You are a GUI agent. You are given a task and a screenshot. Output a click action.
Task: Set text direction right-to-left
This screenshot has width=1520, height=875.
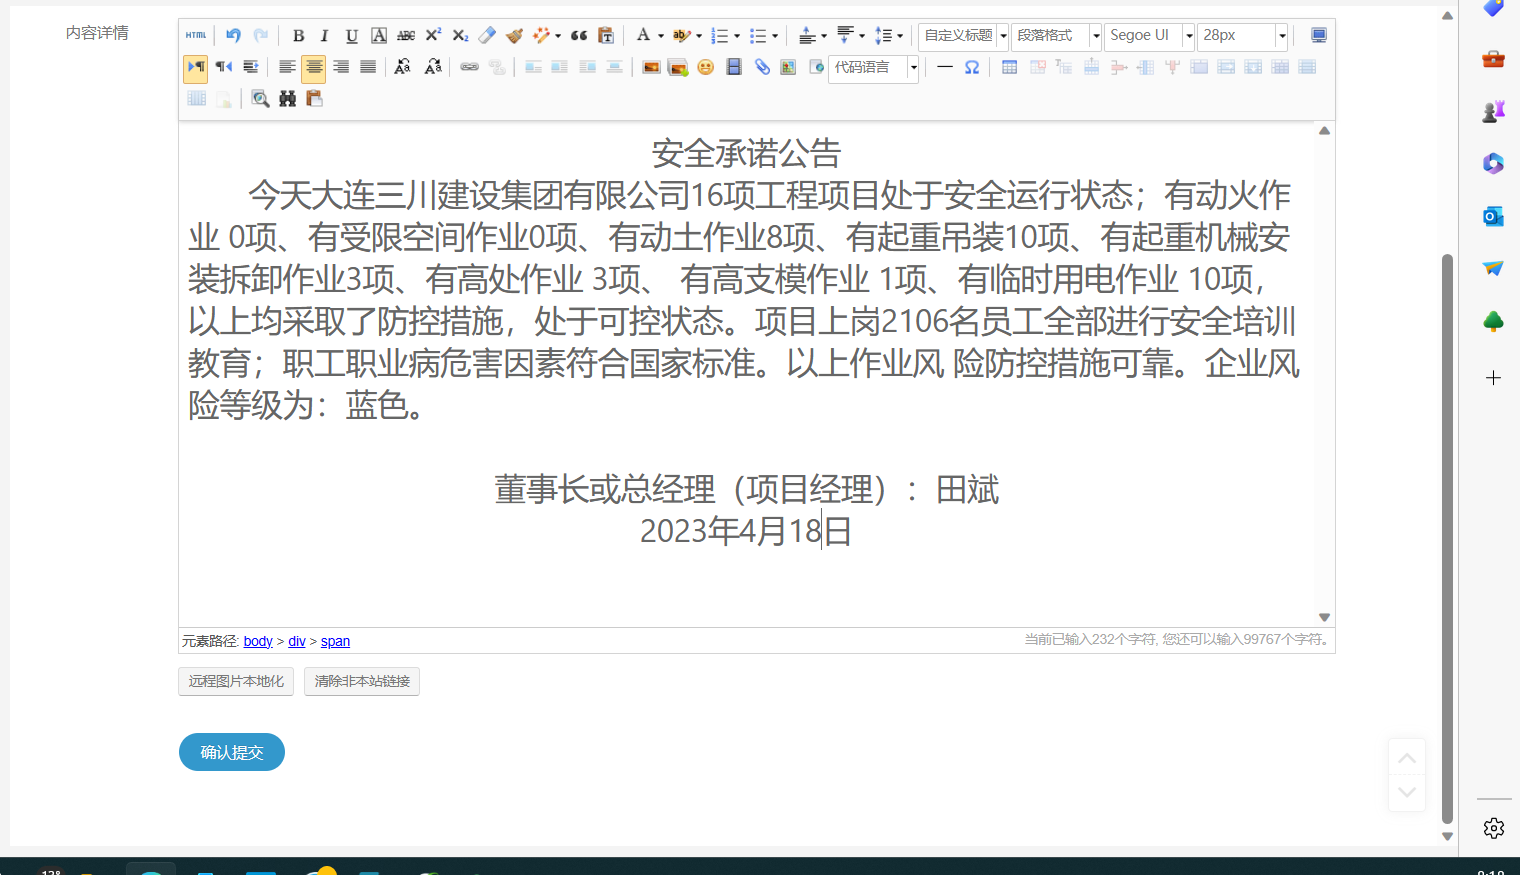click(x=223, y=67)
